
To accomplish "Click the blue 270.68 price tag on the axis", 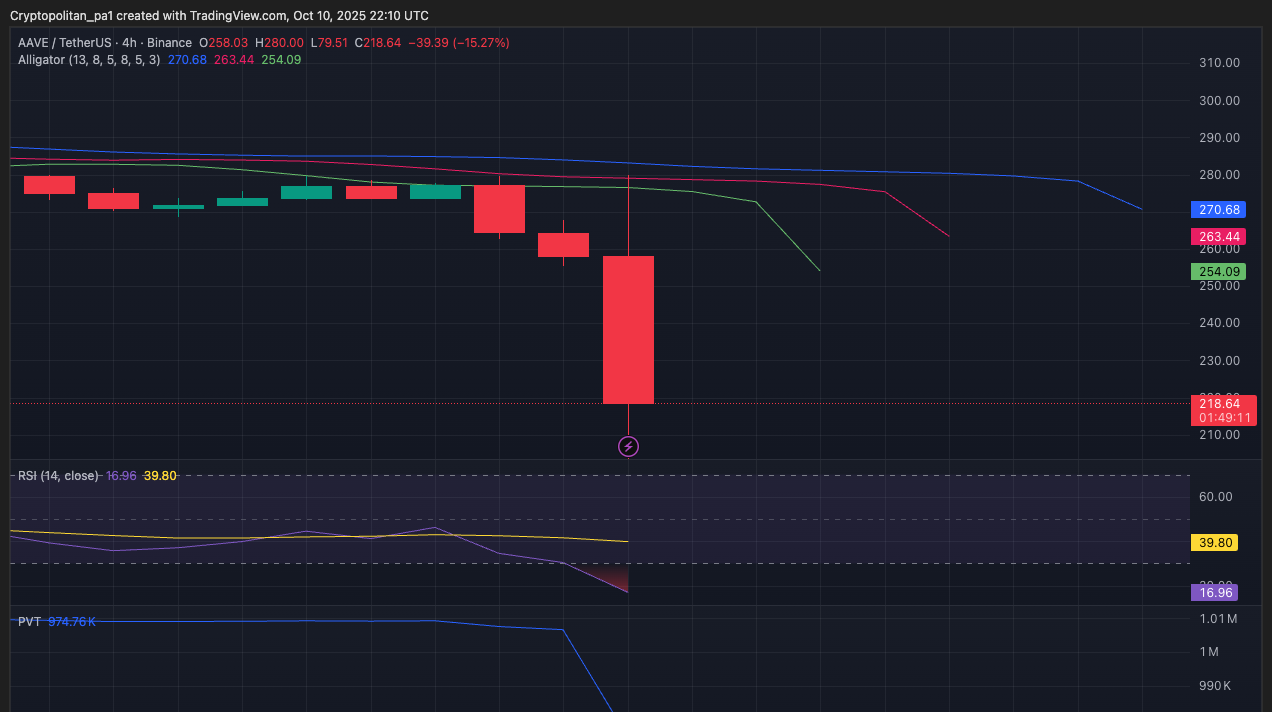I will click(x=1218, y=210).
